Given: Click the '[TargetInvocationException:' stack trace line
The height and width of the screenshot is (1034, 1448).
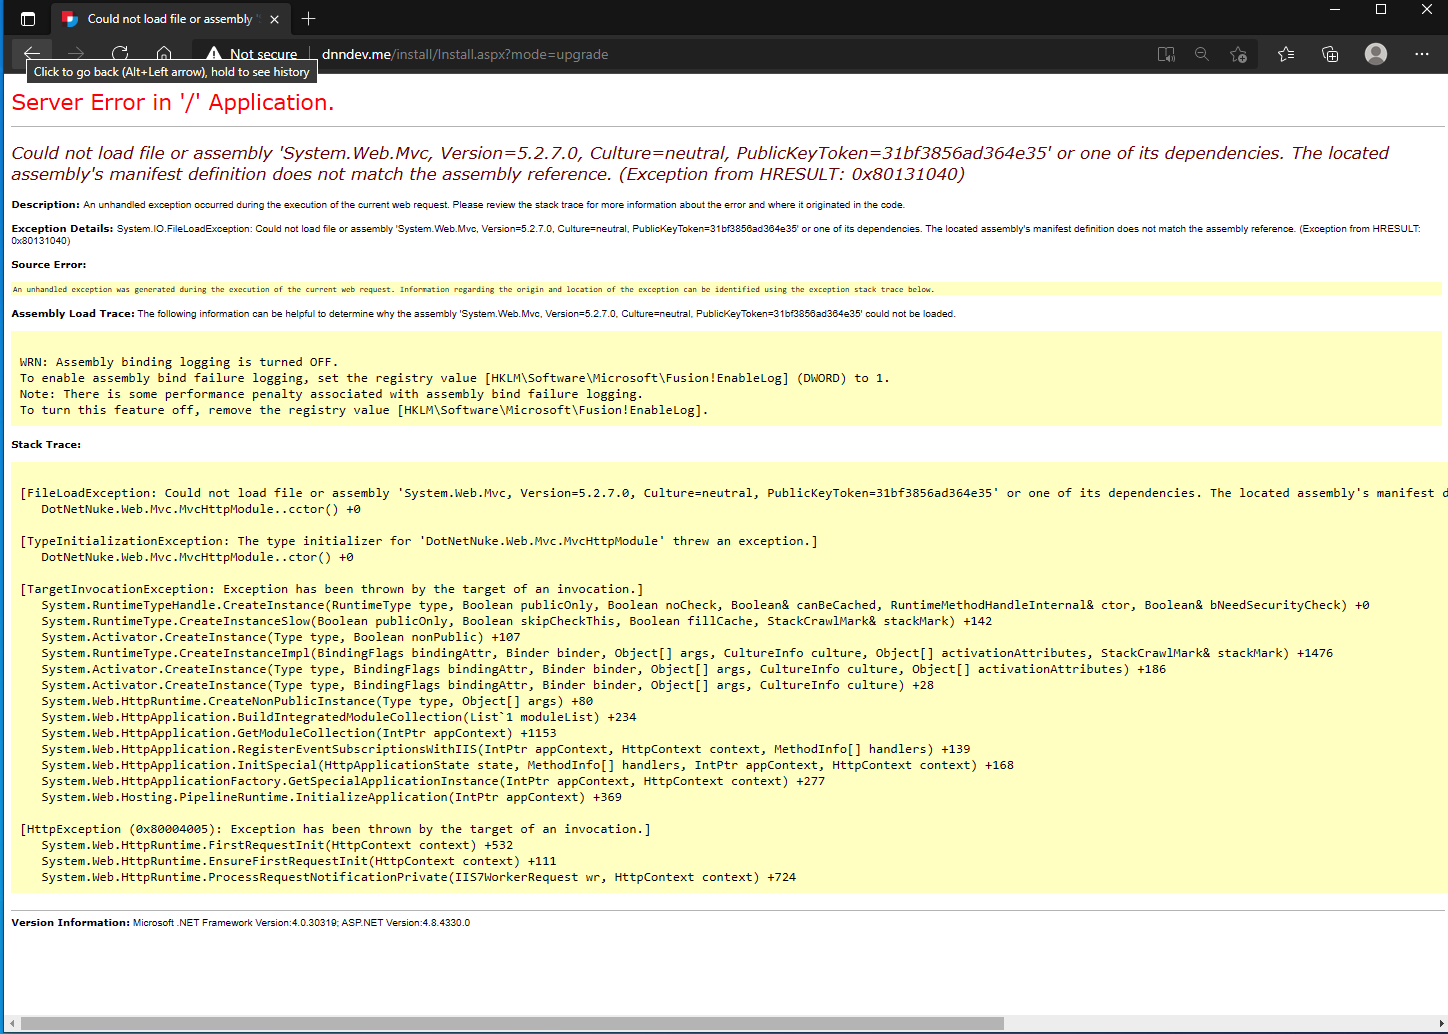Looking at the screenshot, I should [332, 589].
